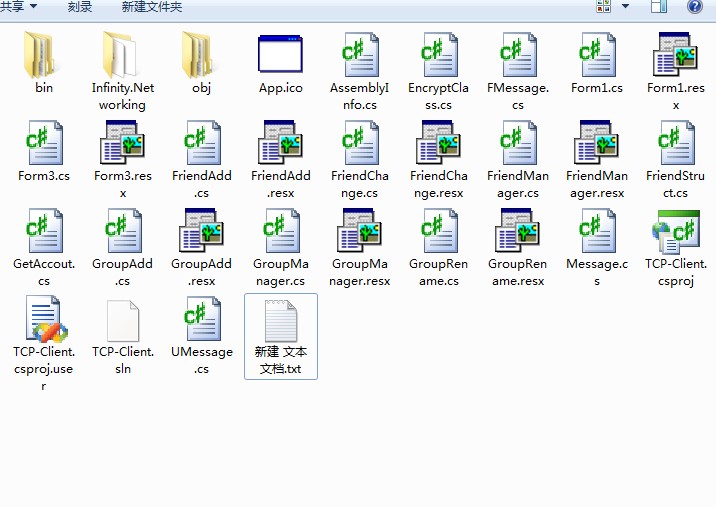Screen dimensions: 716x507
Task: Open the 共享 share dropdown menu
Action: (18, 7)
